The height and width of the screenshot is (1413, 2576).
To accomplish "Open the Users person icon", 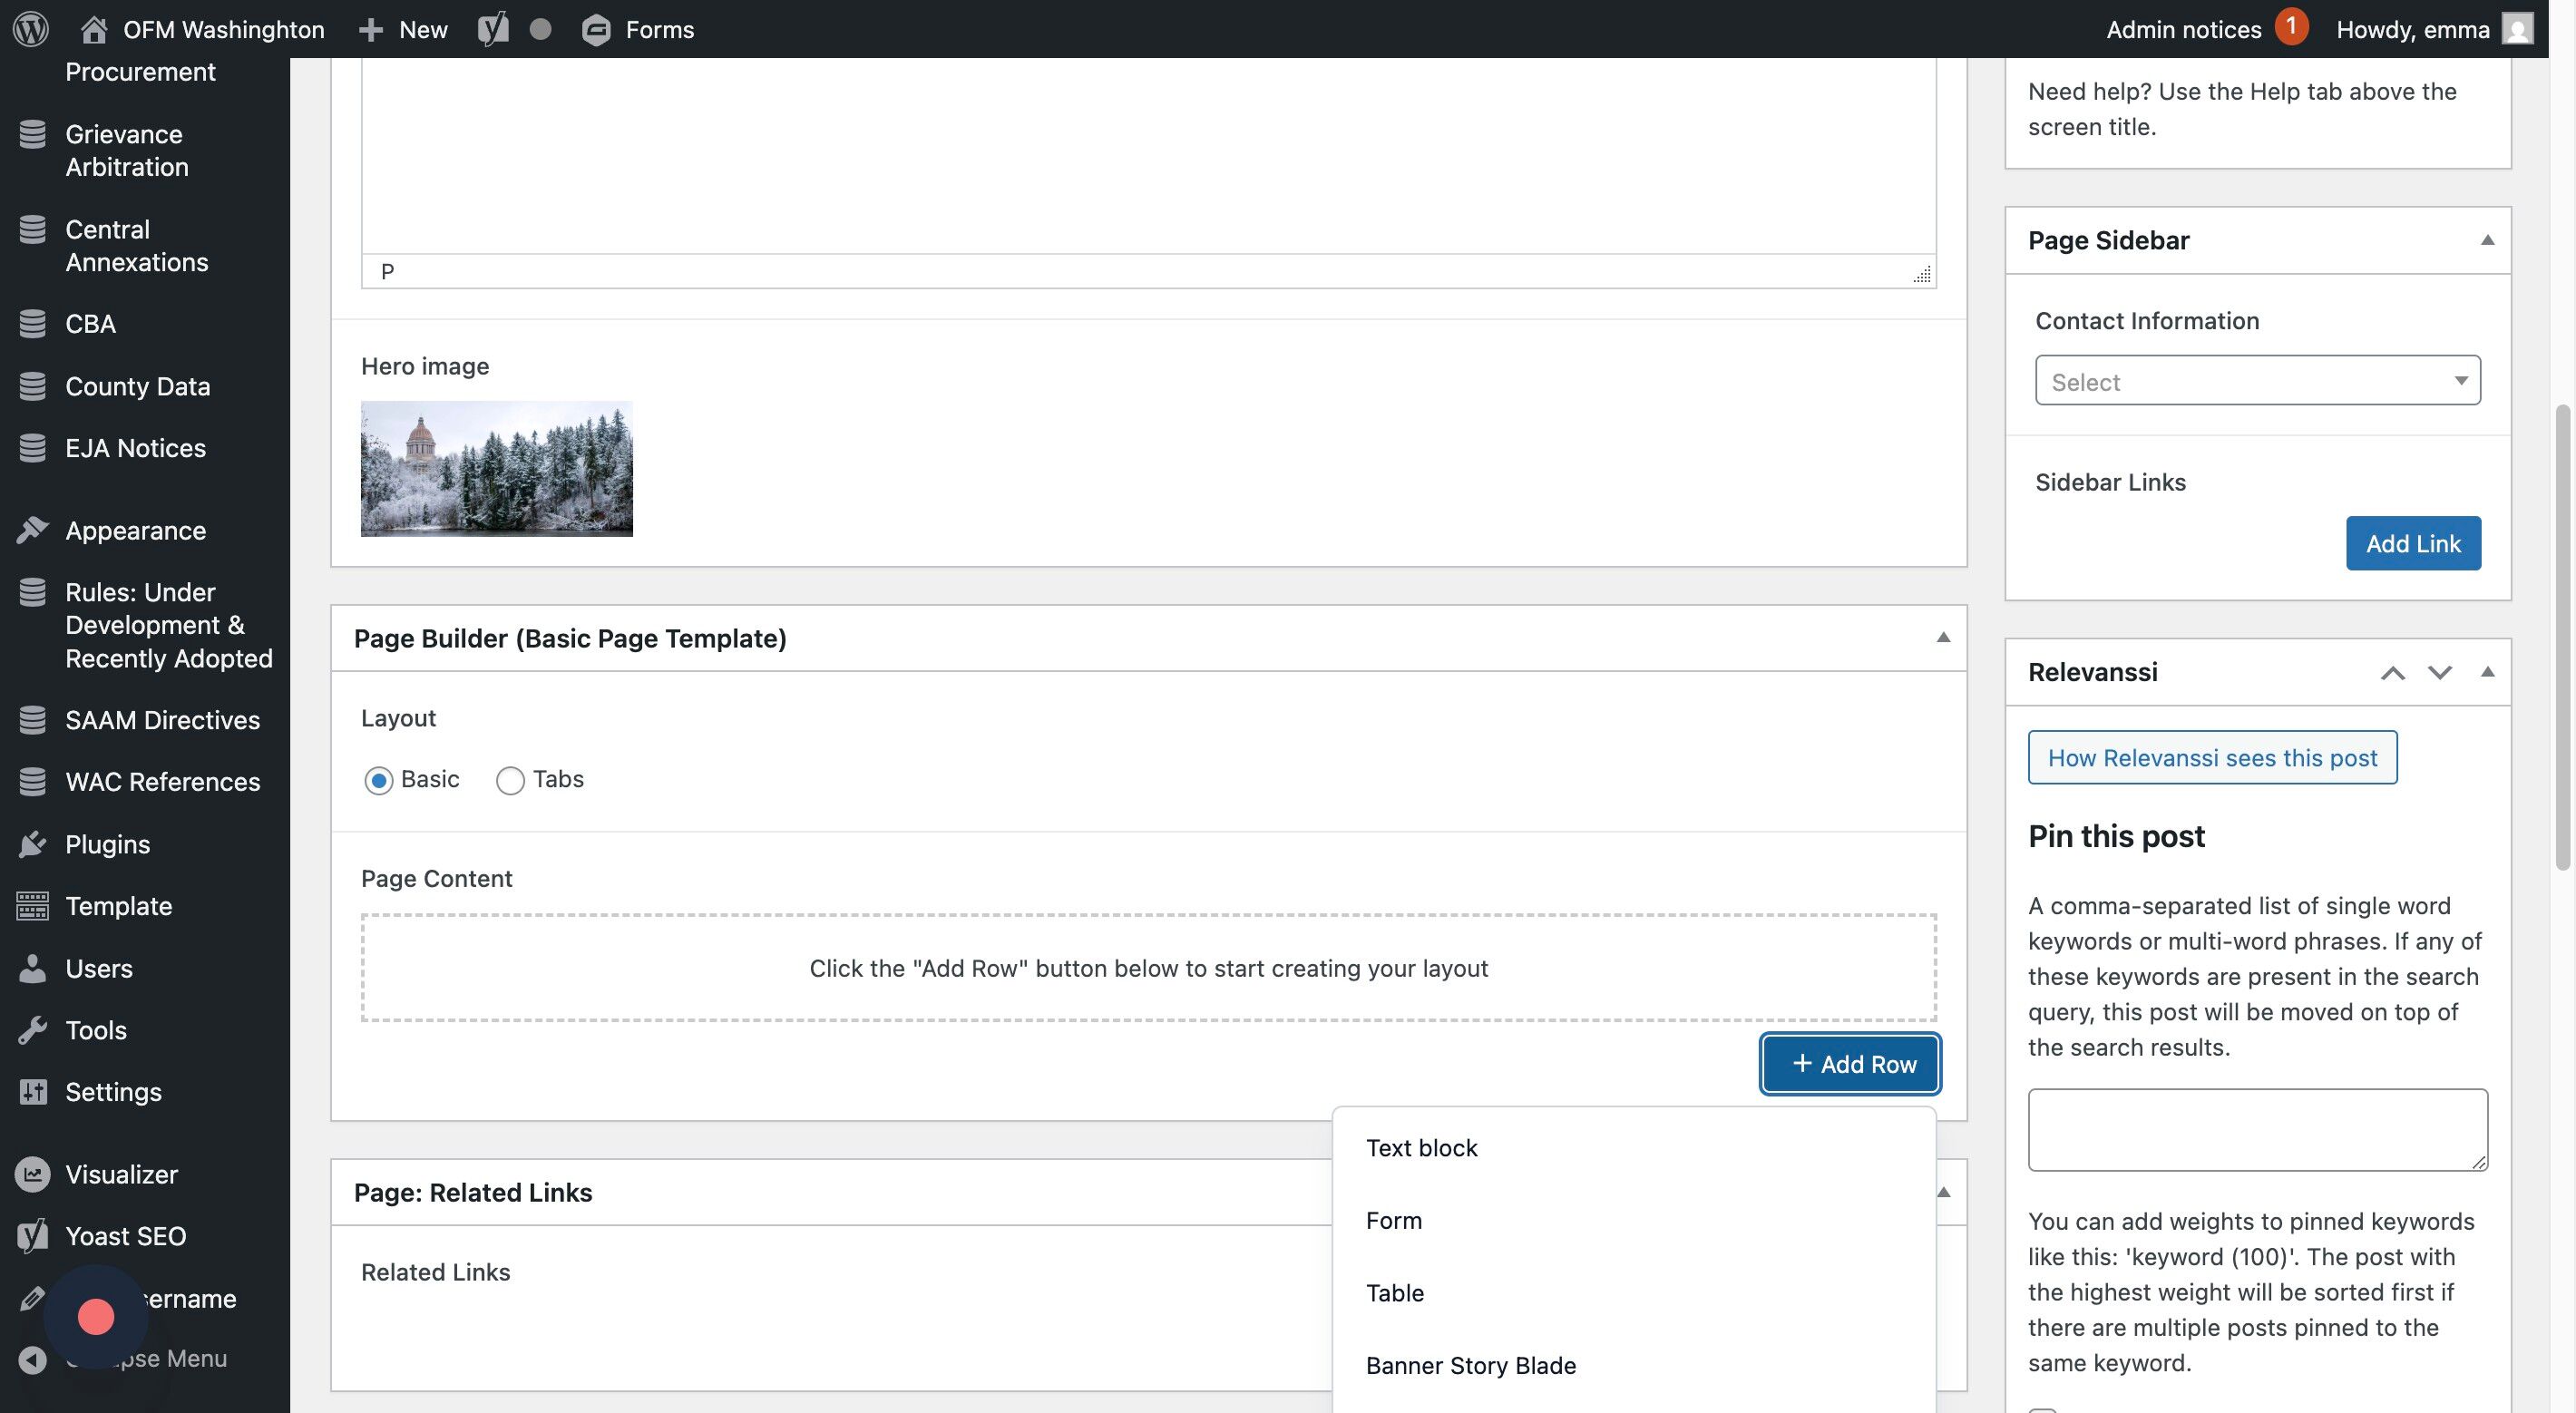I will pyautogui.click(x=32, y=968).
